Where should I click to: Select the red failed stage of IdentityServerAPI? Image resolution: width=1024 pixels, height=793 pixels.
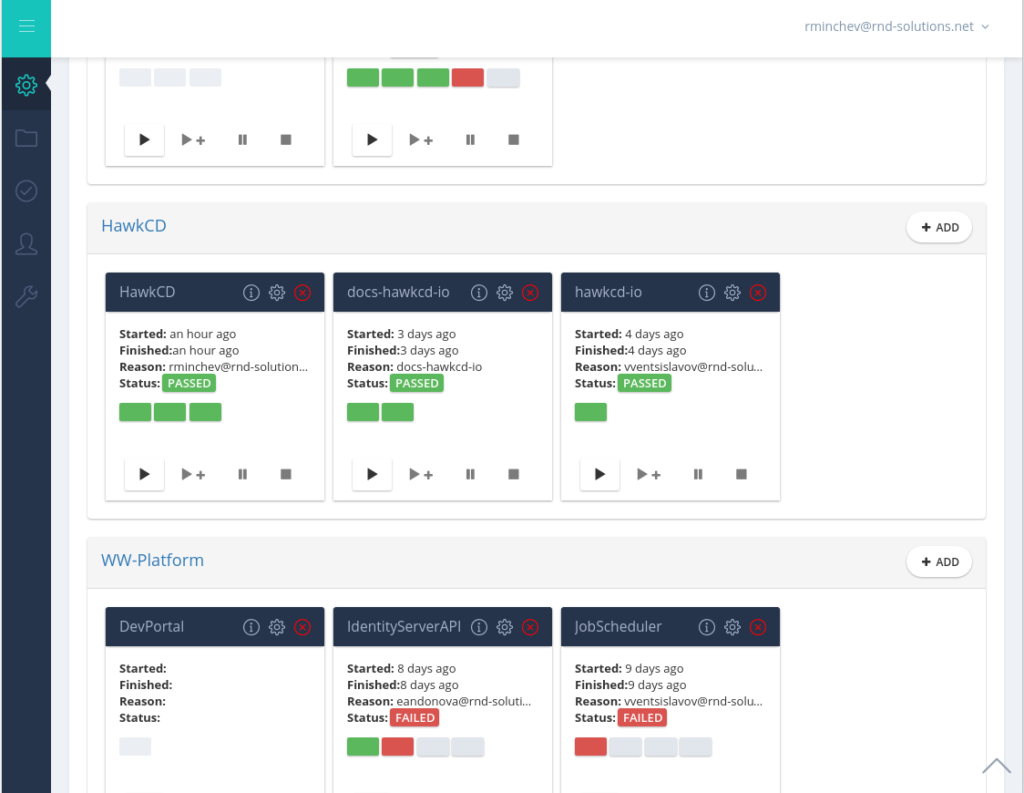398,747
